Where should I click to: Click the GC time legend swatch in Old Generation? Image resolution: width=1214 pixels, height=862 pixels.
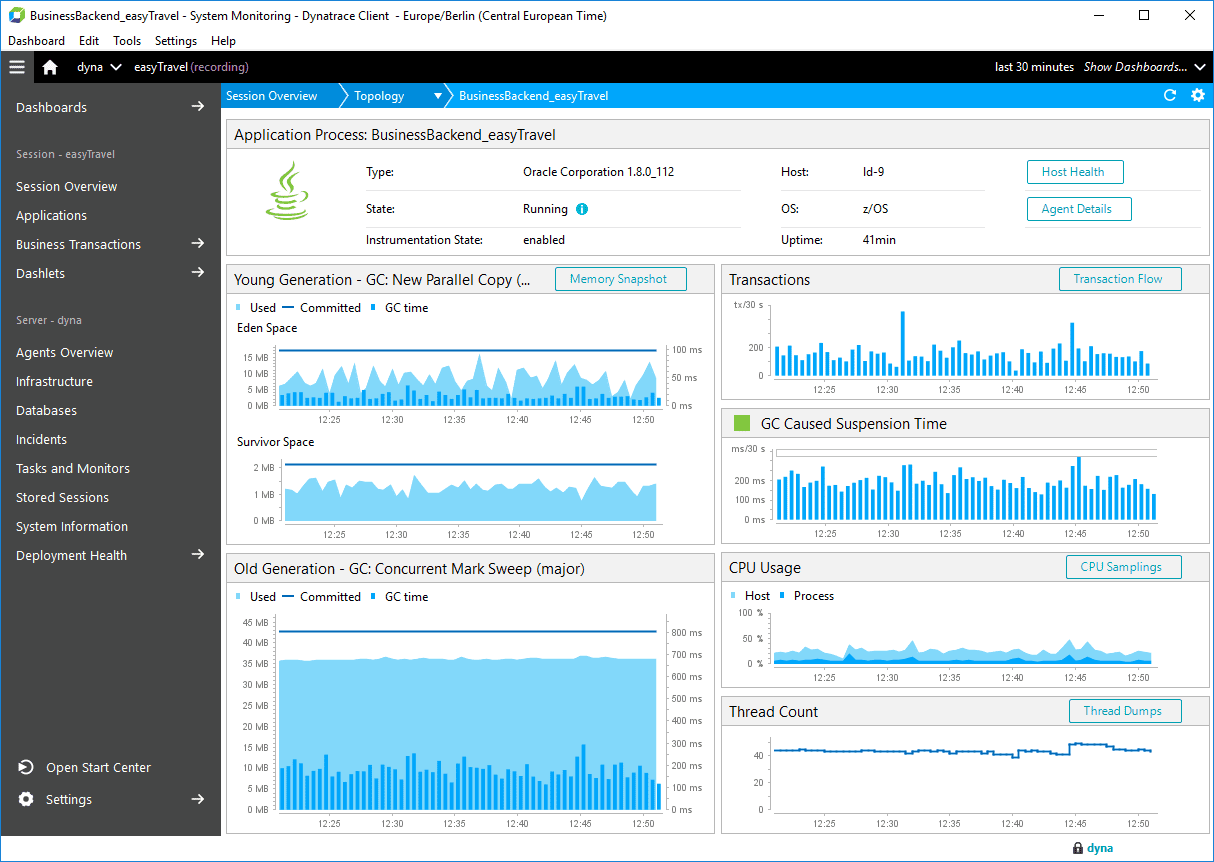pyautogui.click(x=374, y=597)
